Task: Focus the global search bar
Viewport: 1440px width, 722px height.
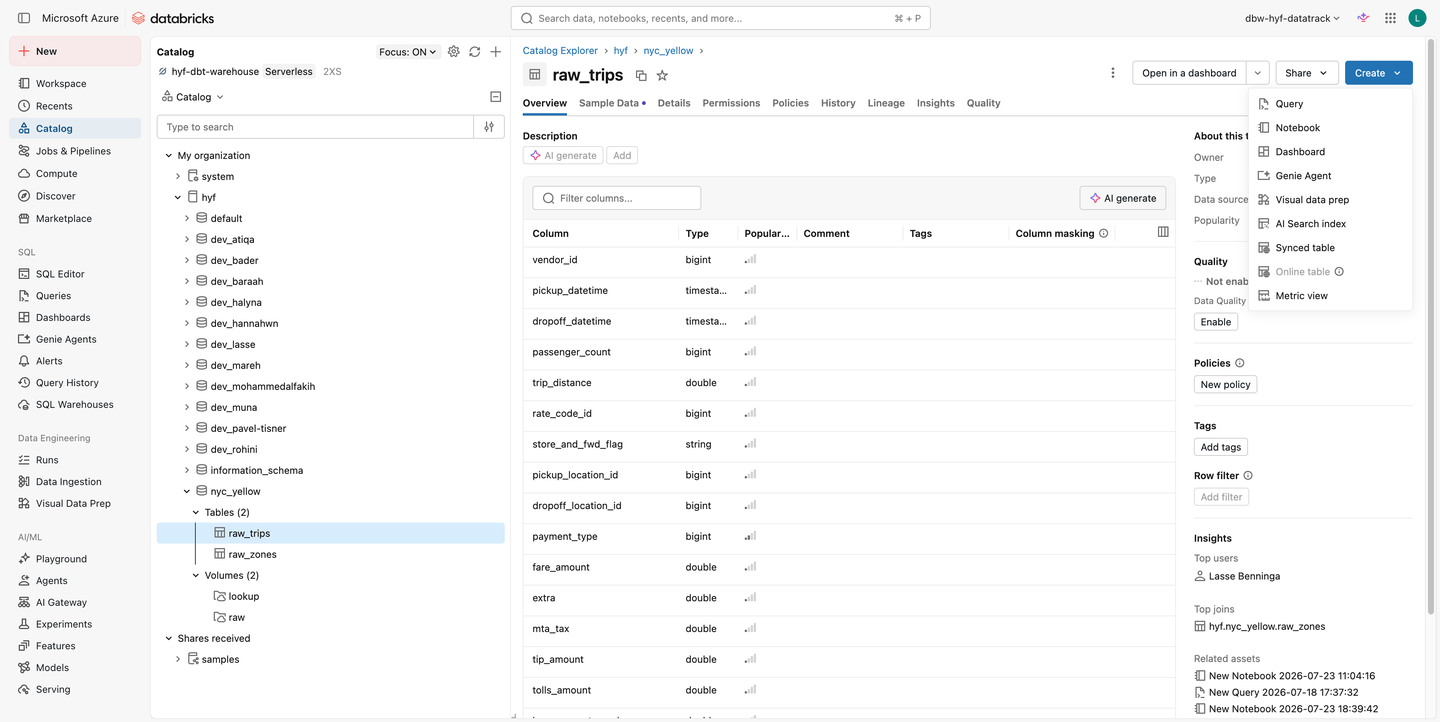Action: click(721, 18)
